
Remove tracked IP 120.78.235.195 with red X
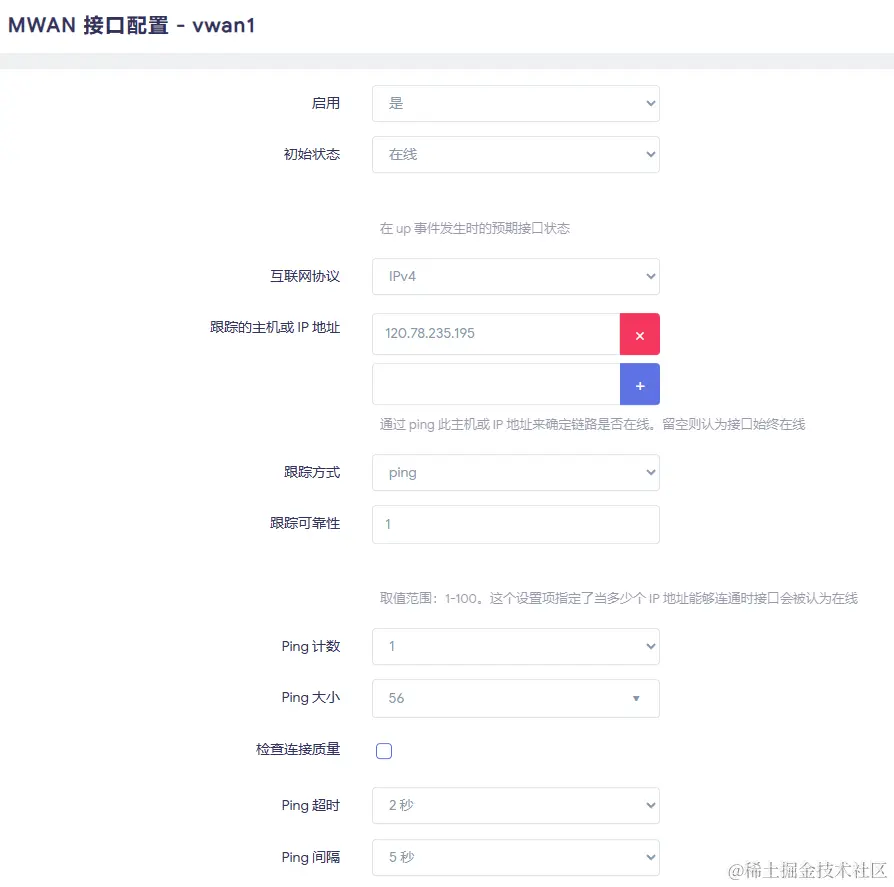640,334
